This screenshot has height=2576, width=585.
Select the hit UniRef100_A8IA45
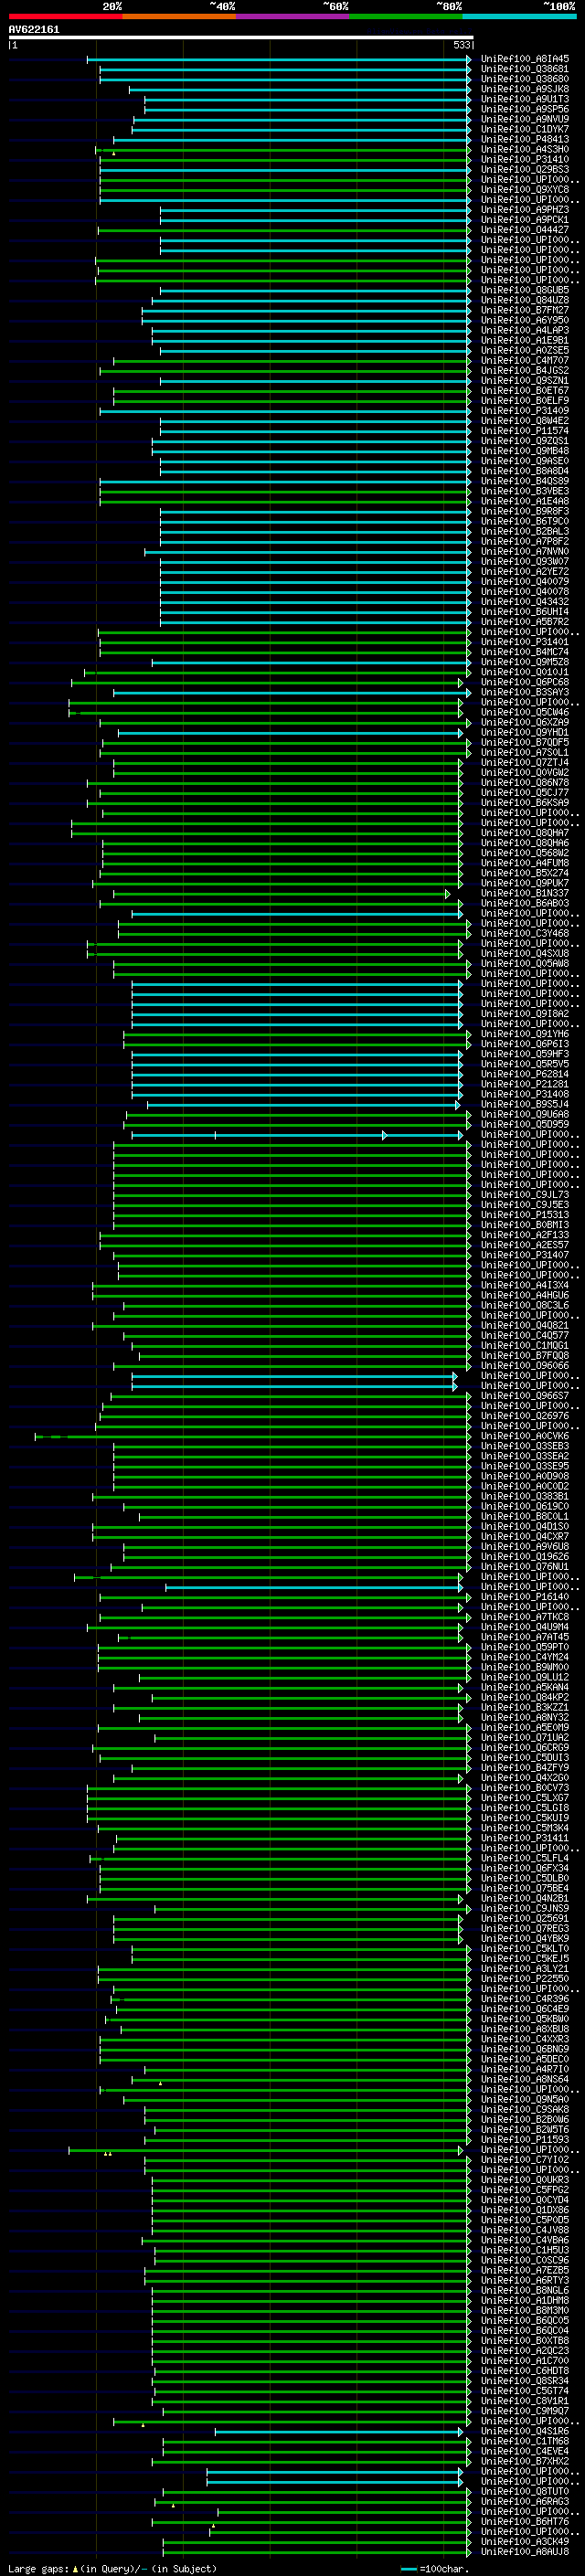coord(525,59)
